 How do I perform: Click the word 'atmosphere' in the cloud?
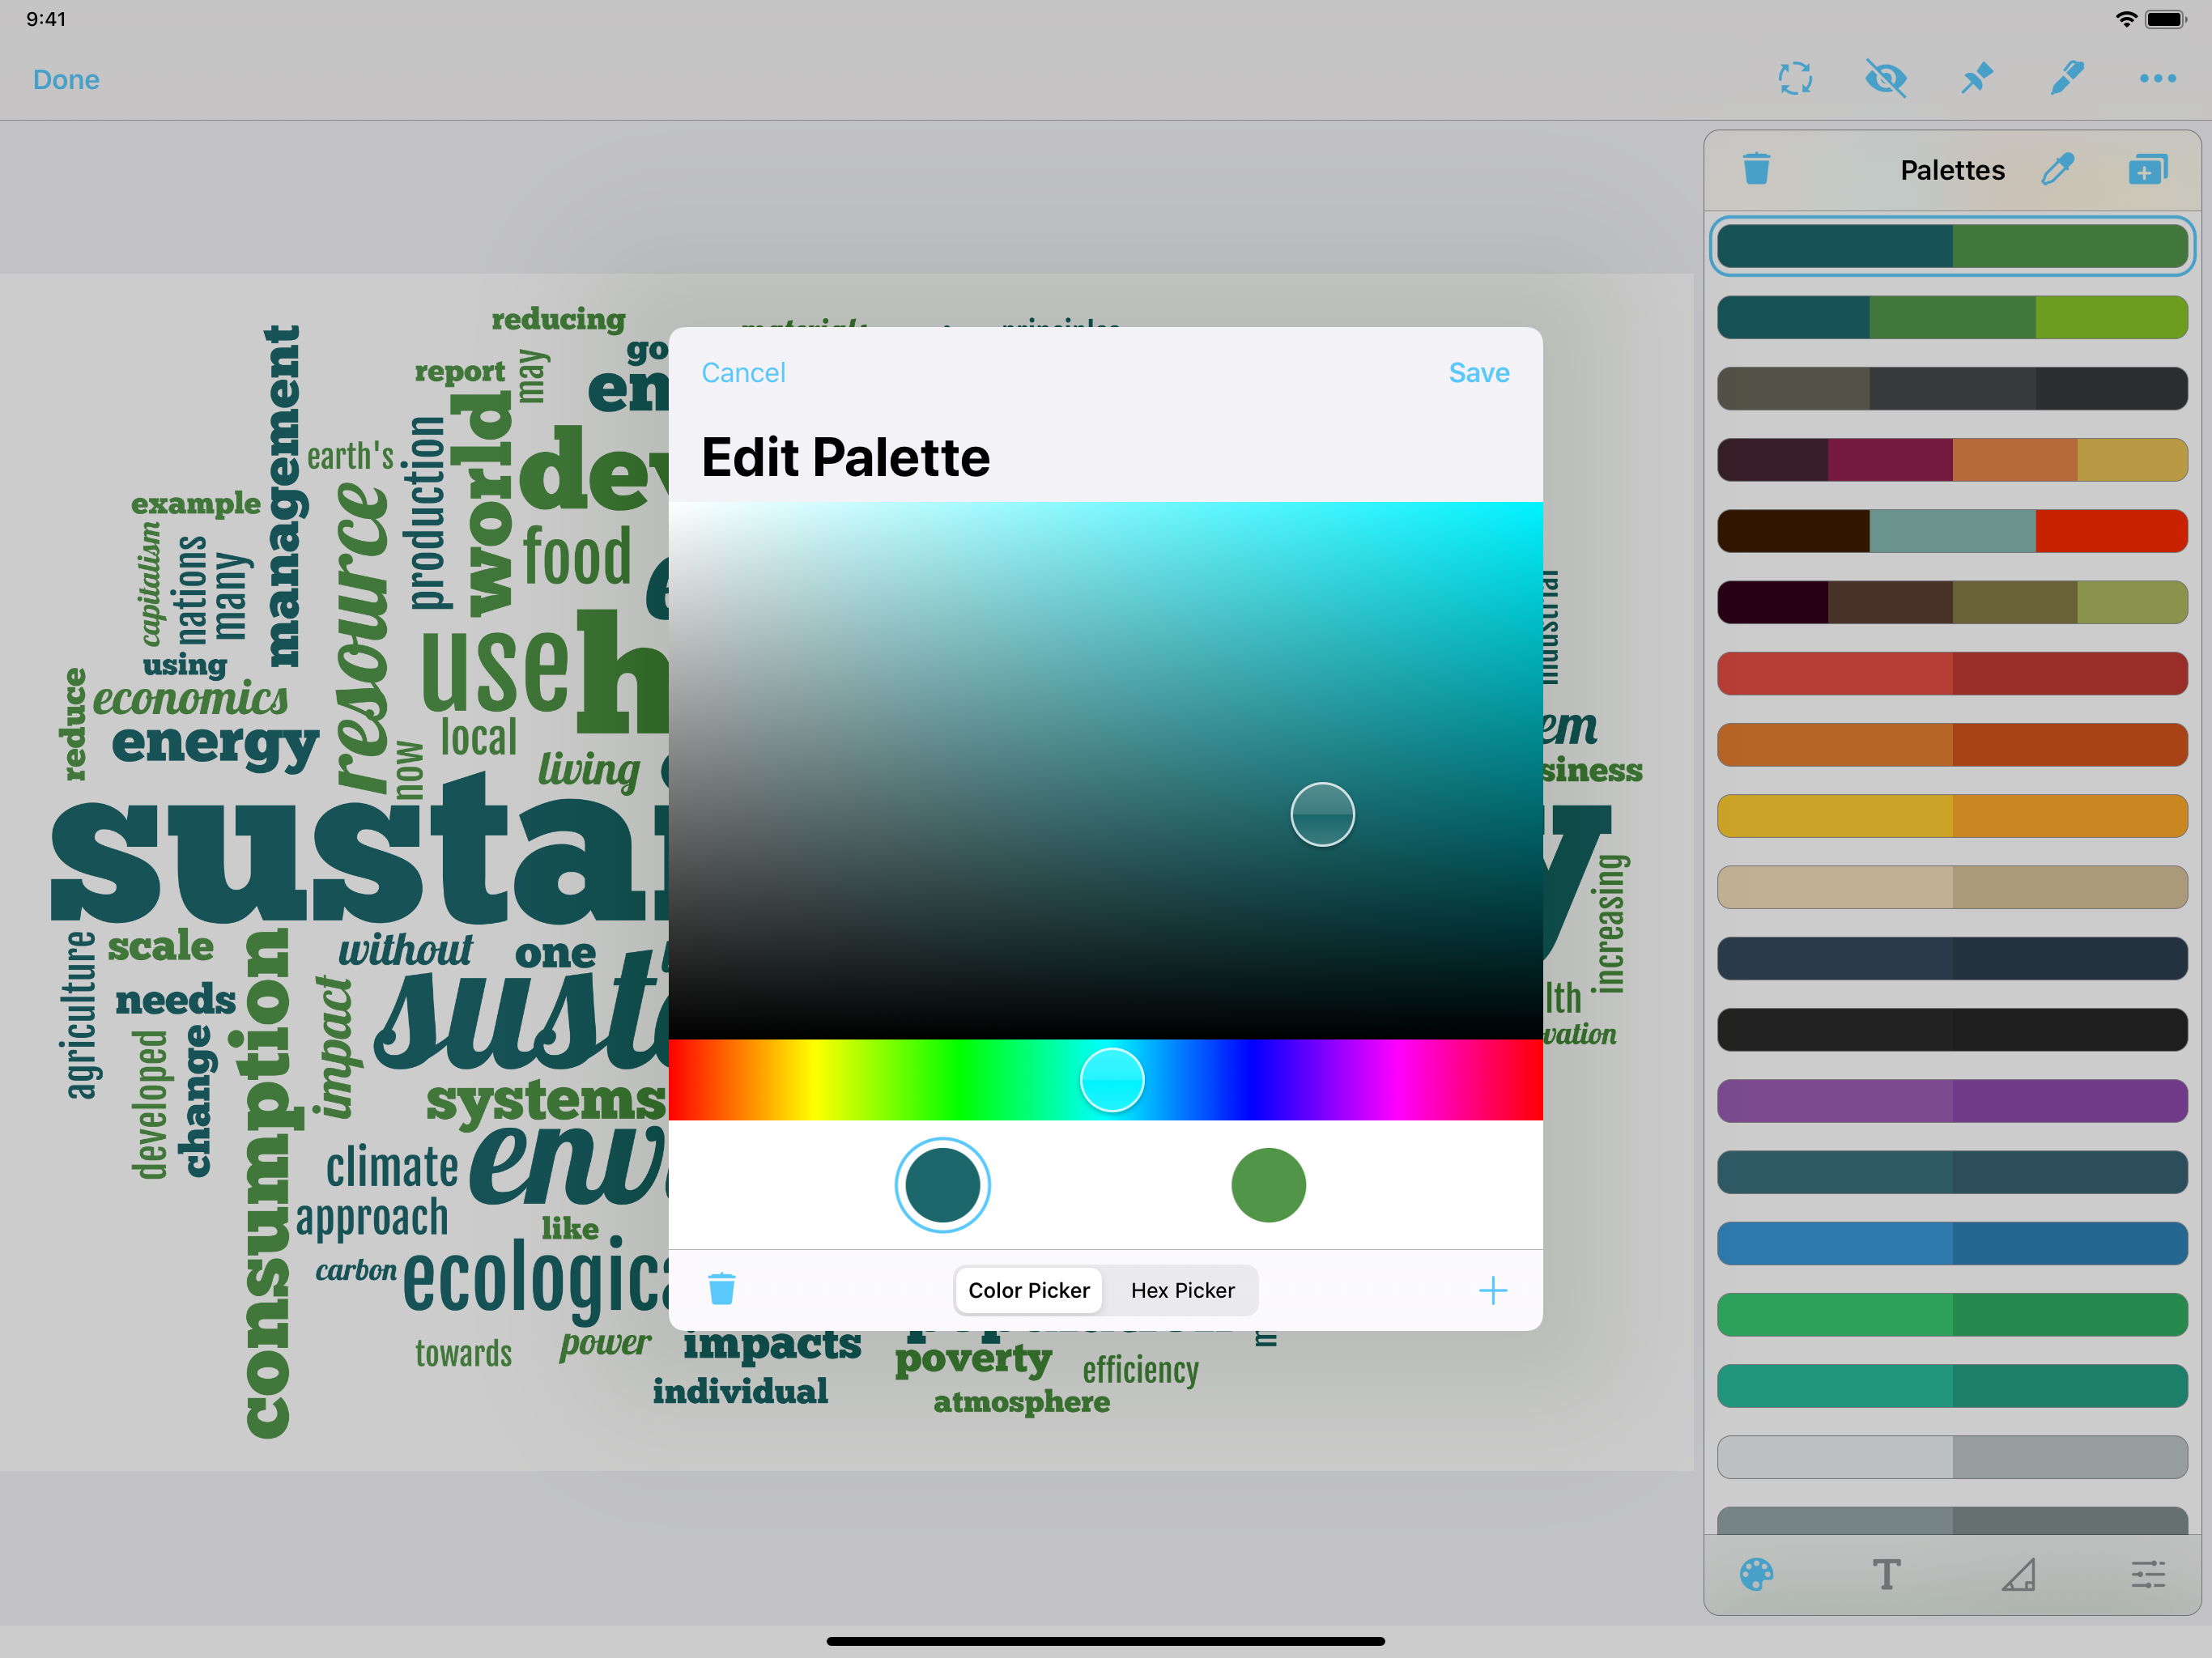(1021, 1402)
